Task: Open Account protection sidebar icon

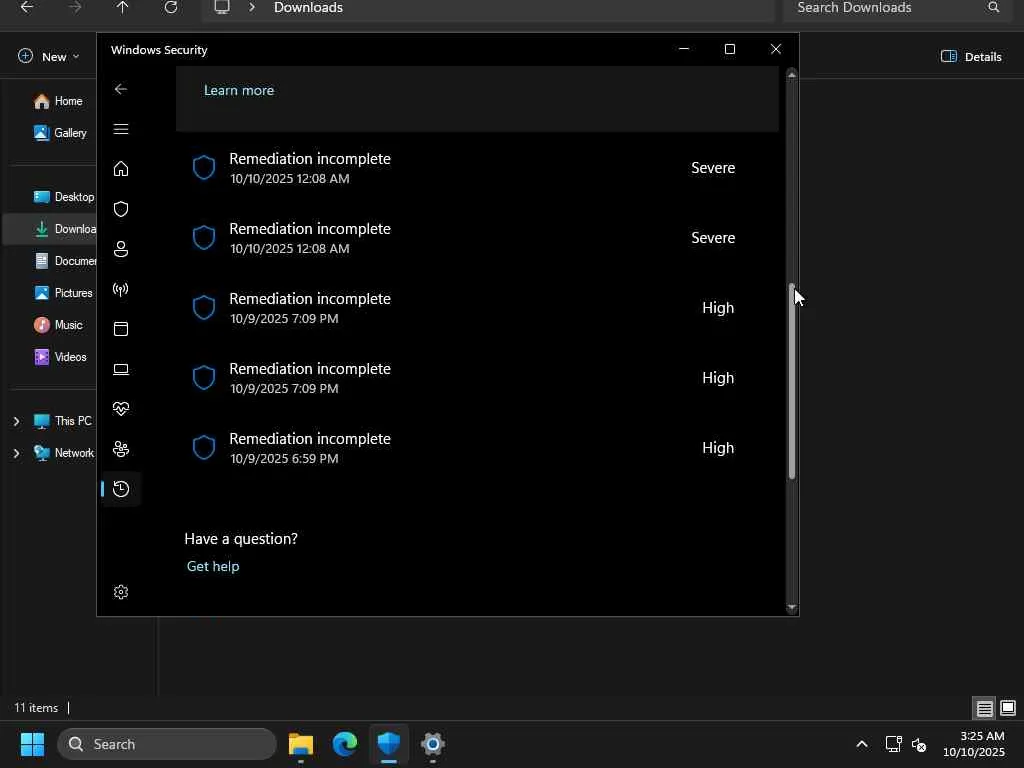Action: coord(121,249)
